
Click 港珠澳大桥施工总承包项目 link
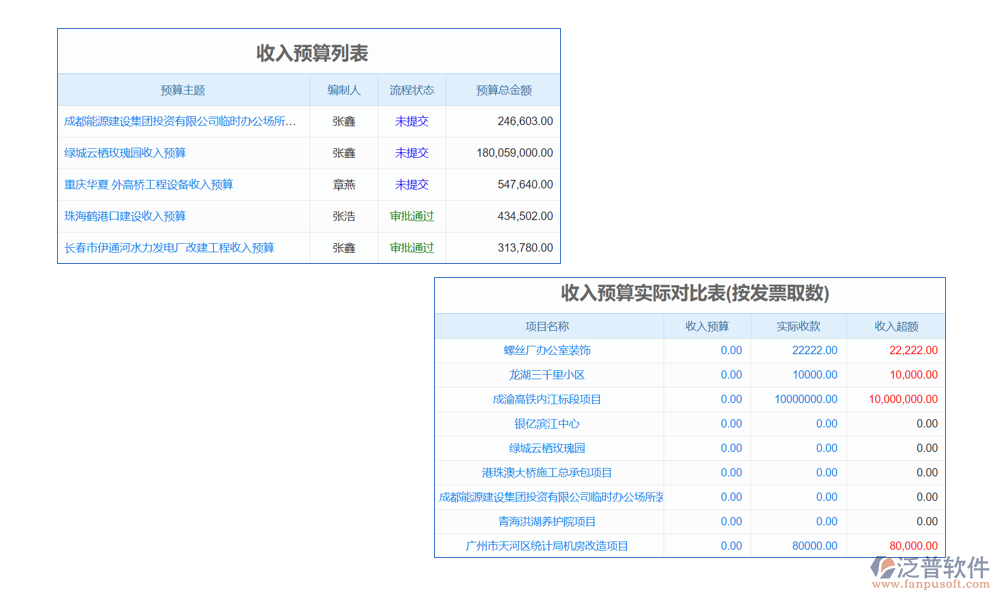pos(547,473)
